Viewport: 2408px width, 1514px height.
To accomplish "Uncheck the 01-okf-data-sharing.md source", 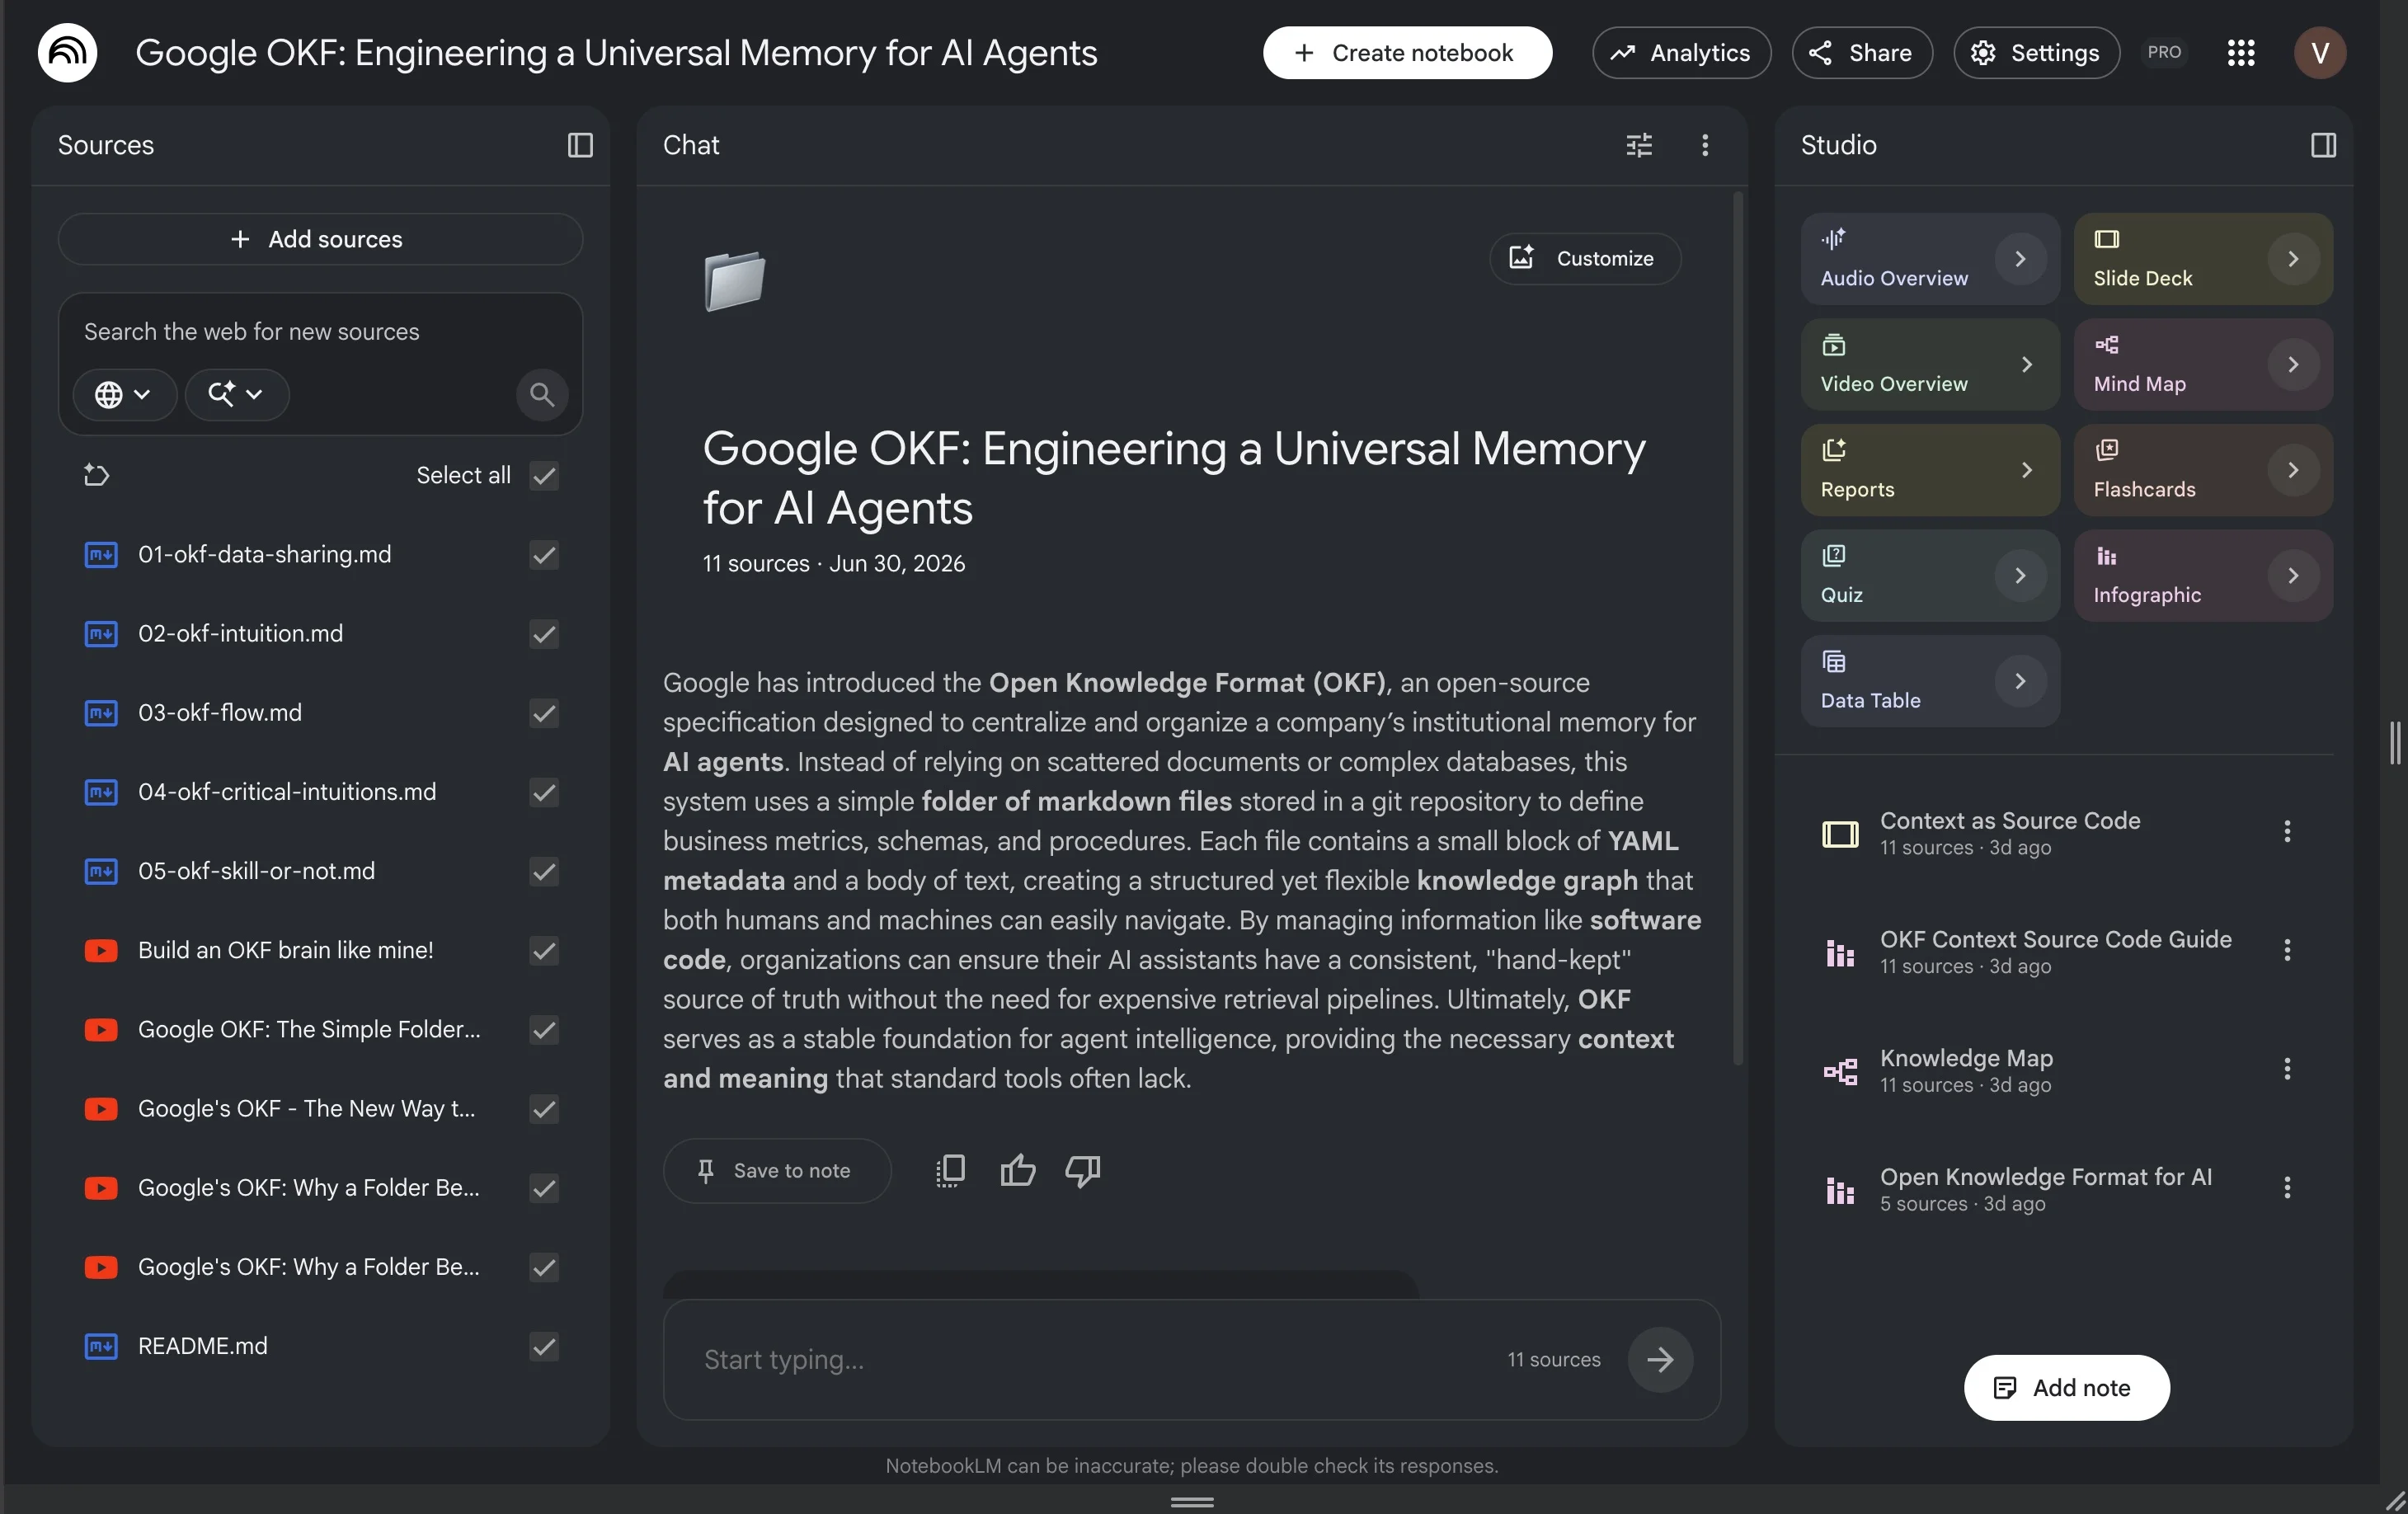I will [544, 555].
